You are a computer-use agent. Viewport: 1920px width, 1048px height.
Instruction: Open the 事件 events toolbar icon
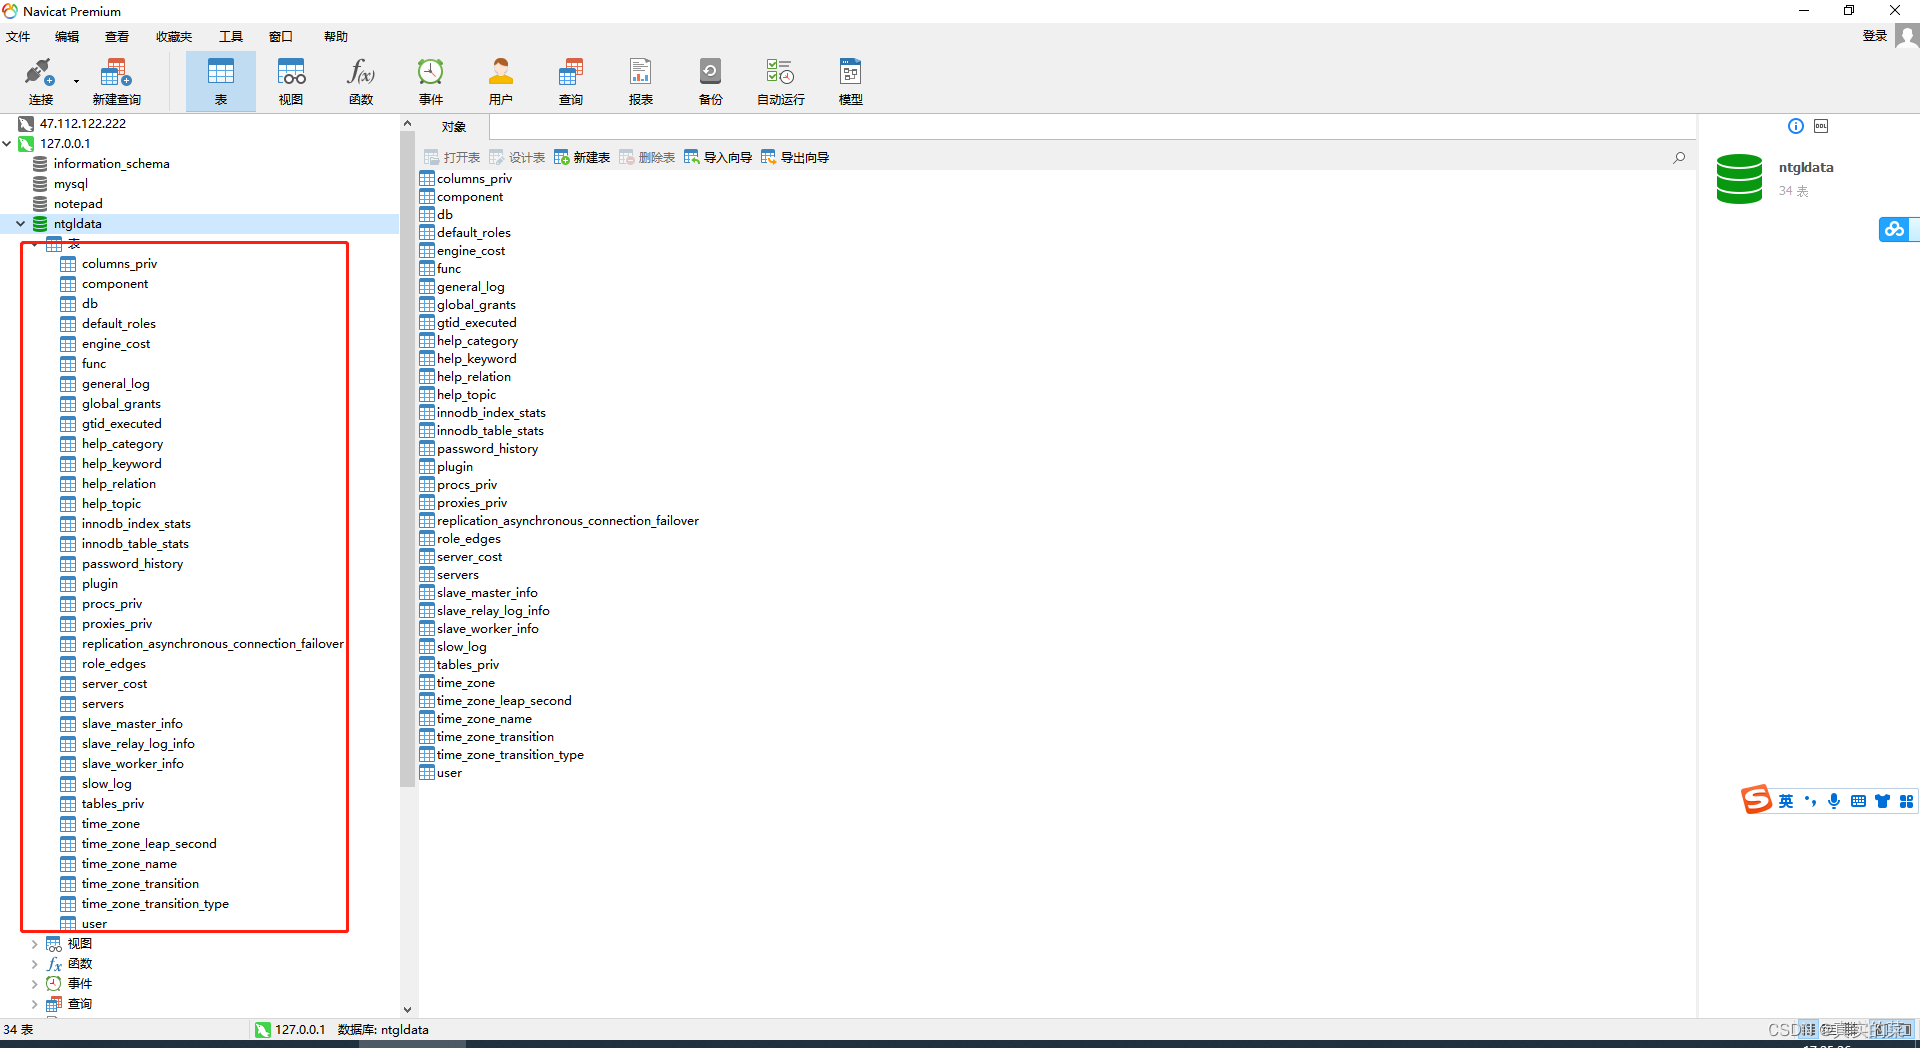click(431, 80)
